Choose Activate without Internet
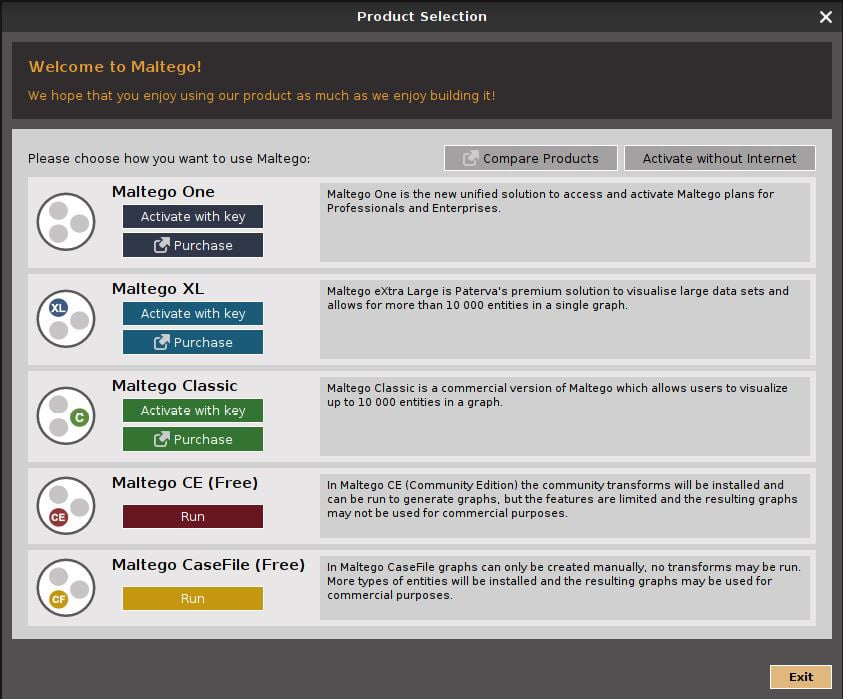Image resolution: width=843 pixels, height=699 pixels. pyautogui.click(x=719, y=158)
